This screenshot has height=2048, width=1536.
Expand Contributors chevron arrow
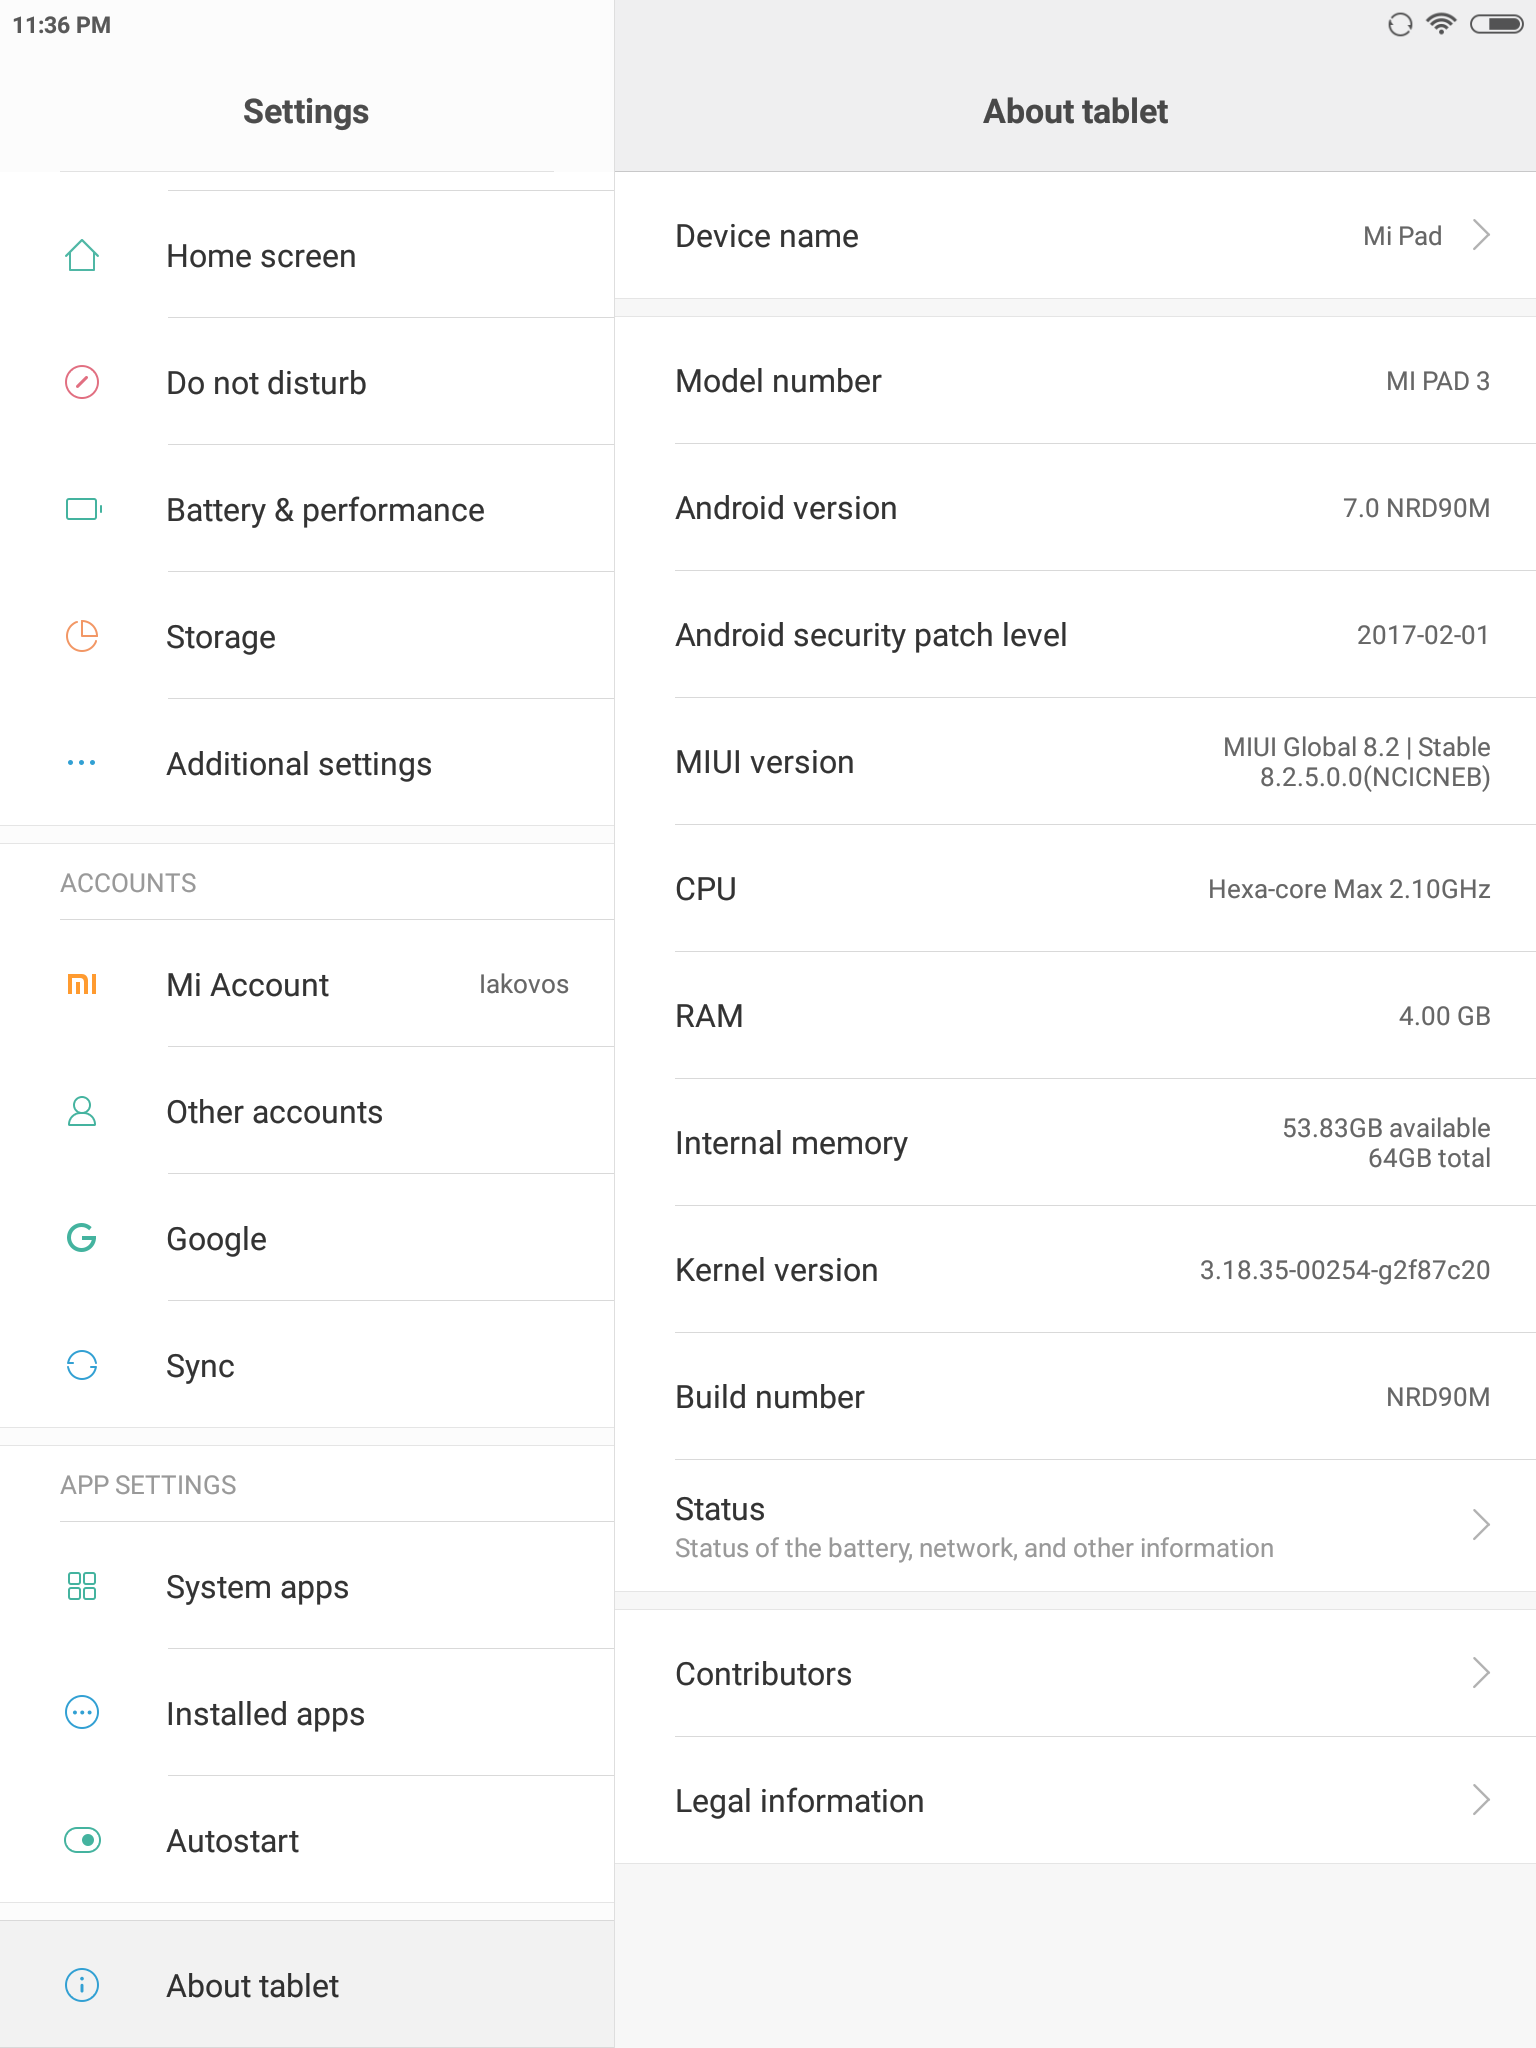tap(1481, 1673)
